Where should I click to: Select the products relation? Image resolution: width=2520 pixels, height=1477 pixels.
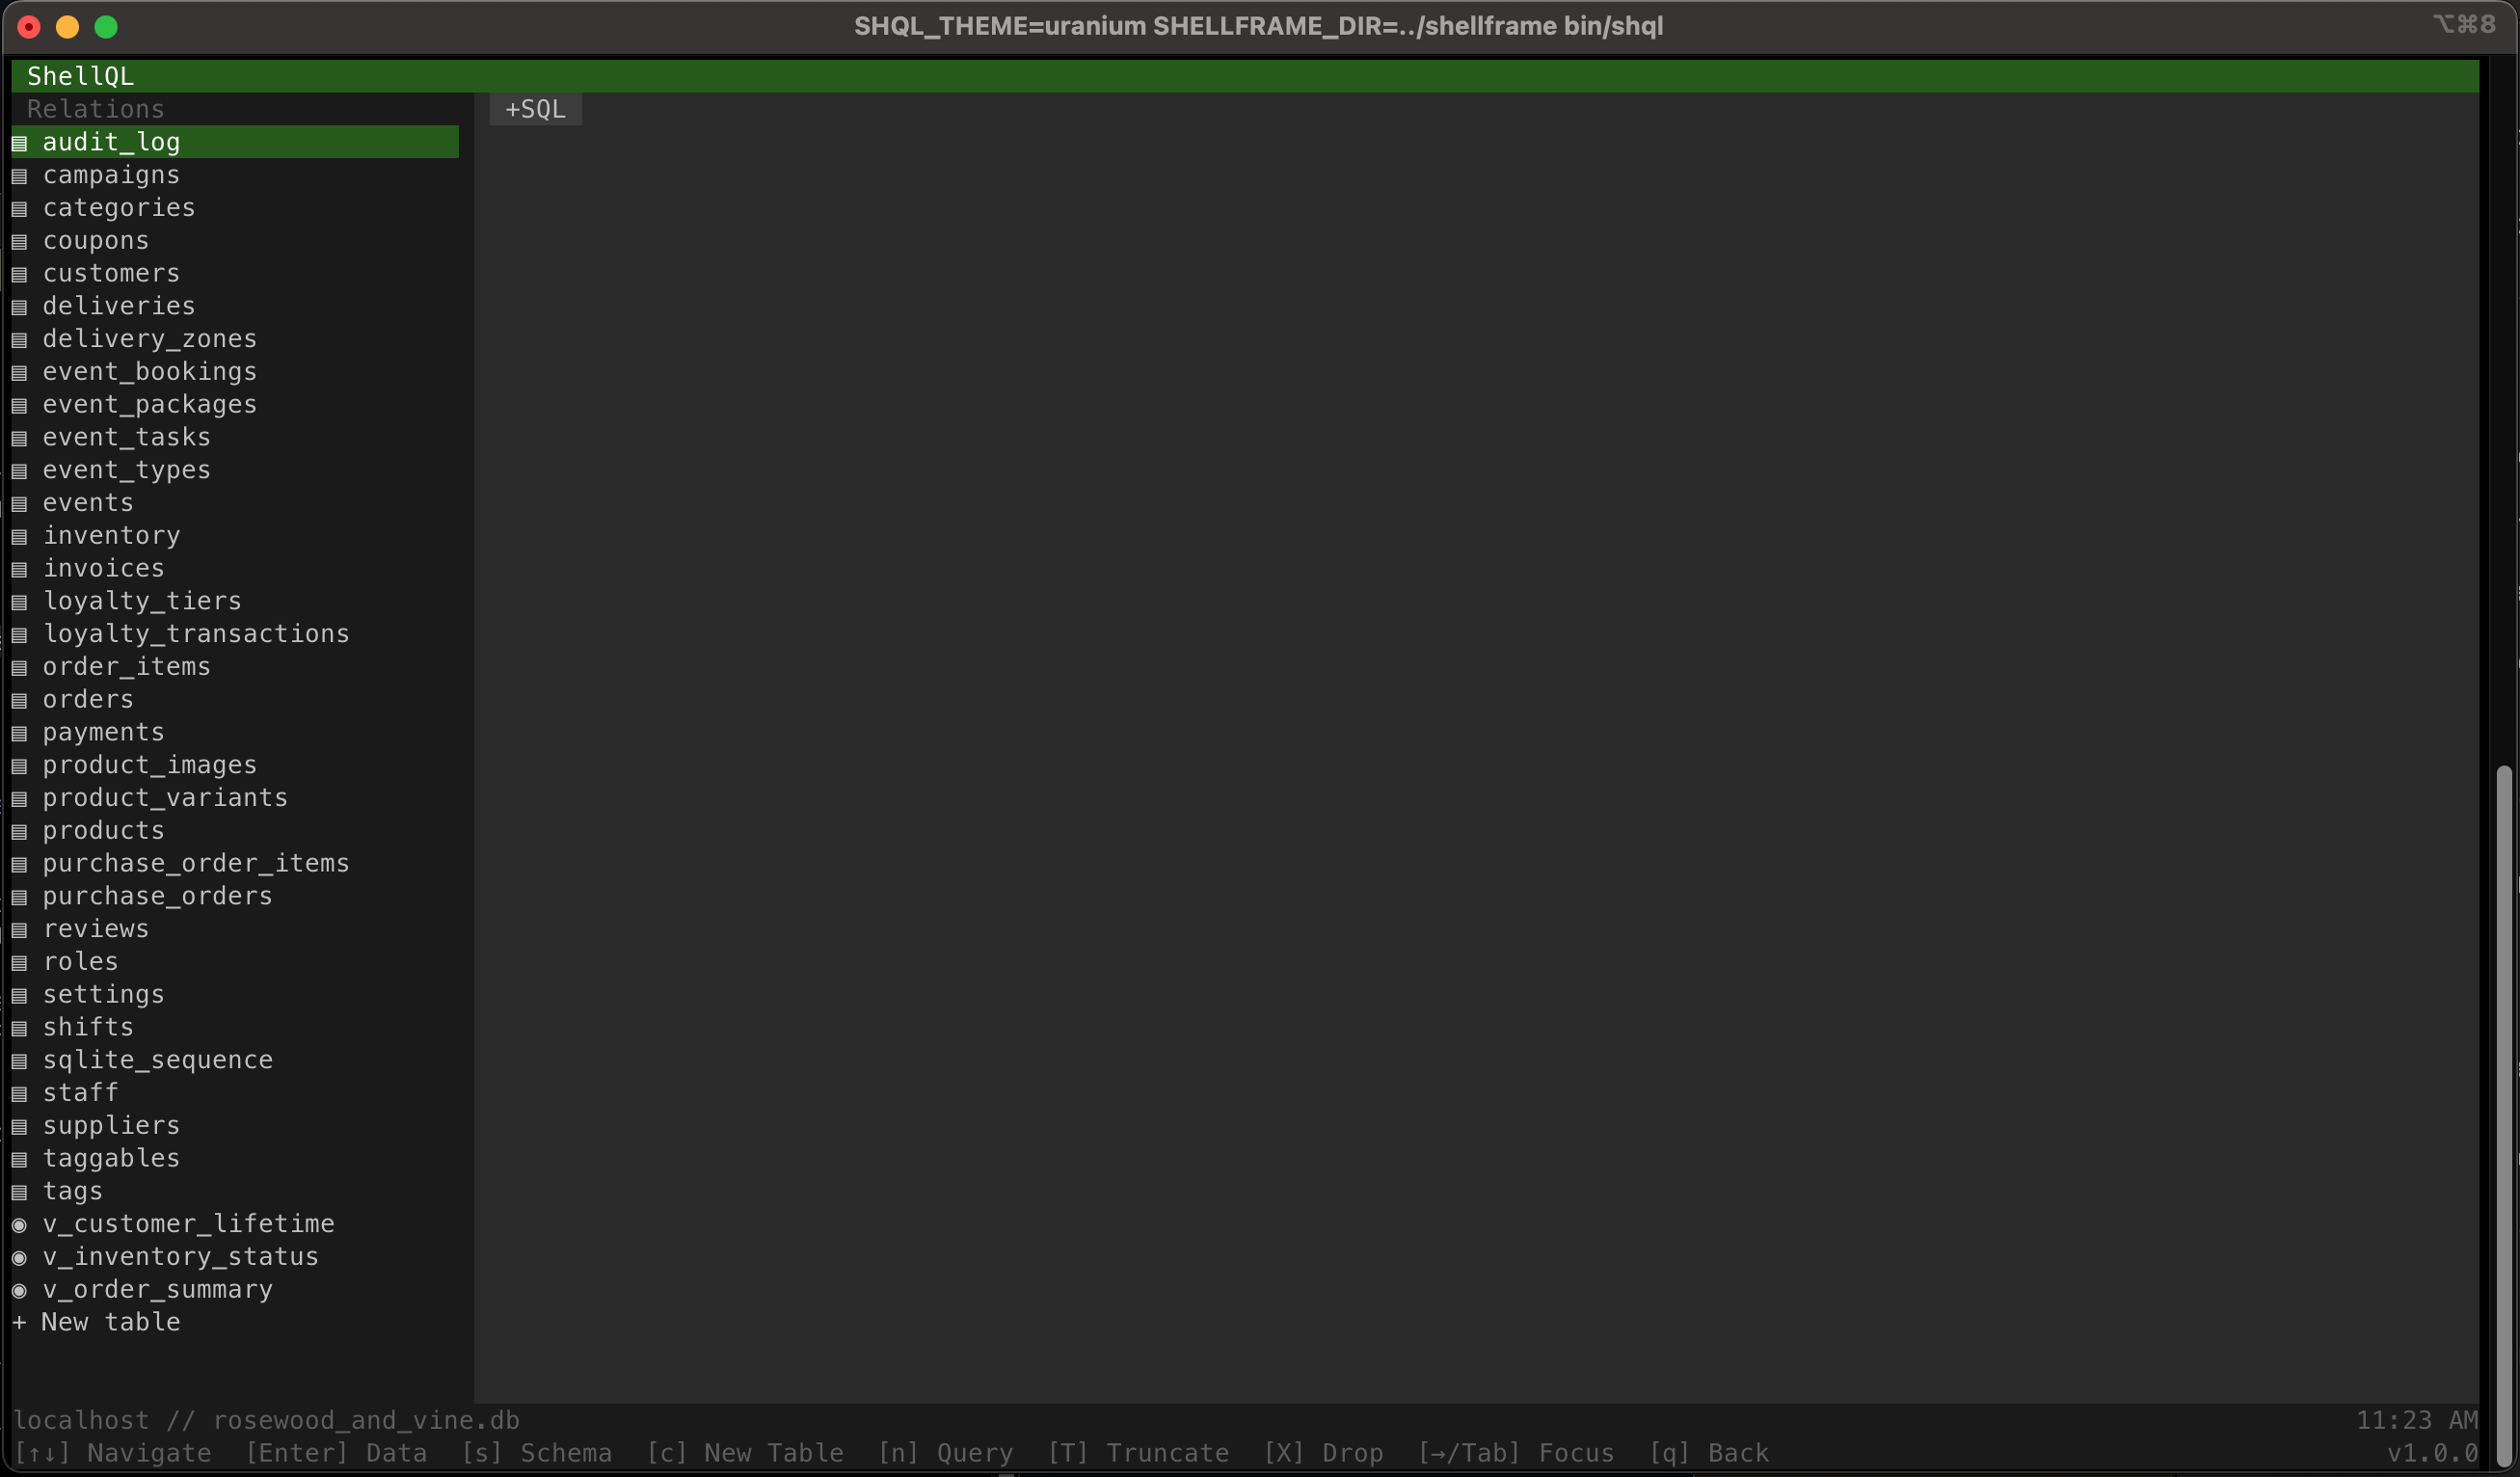coord(103,830)
